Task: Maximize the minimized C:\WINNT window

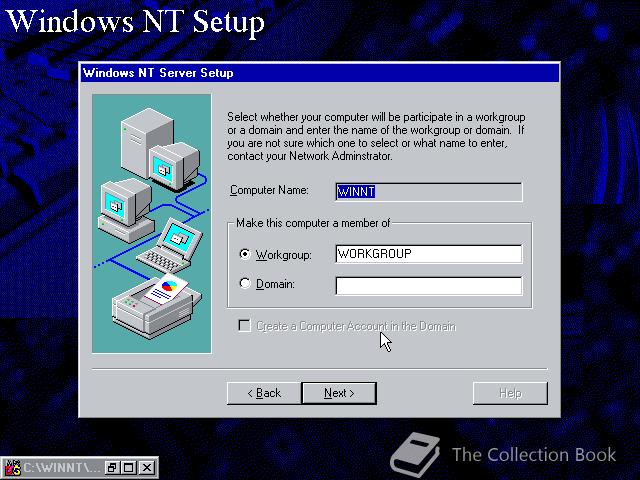Action: click(x=129, y=468)
